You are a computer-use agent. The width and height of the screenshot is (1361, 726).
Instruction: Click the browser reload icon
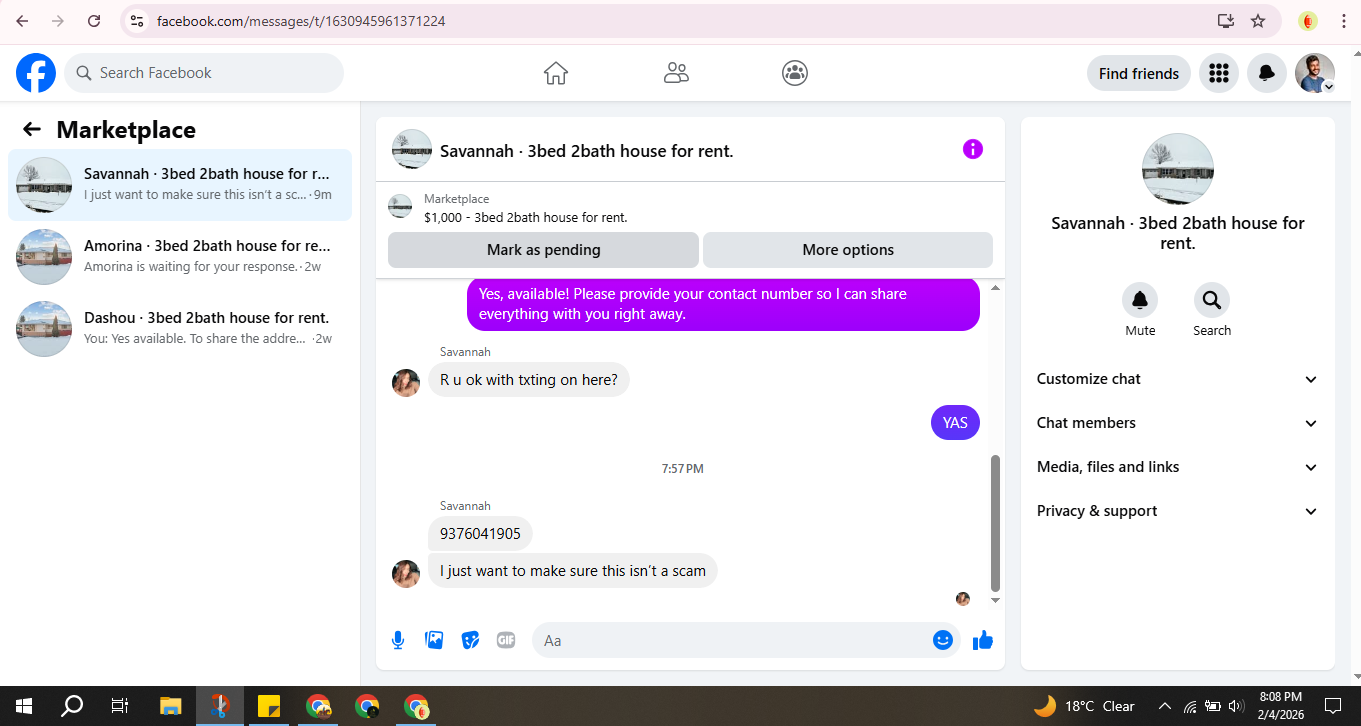[94, 21]
